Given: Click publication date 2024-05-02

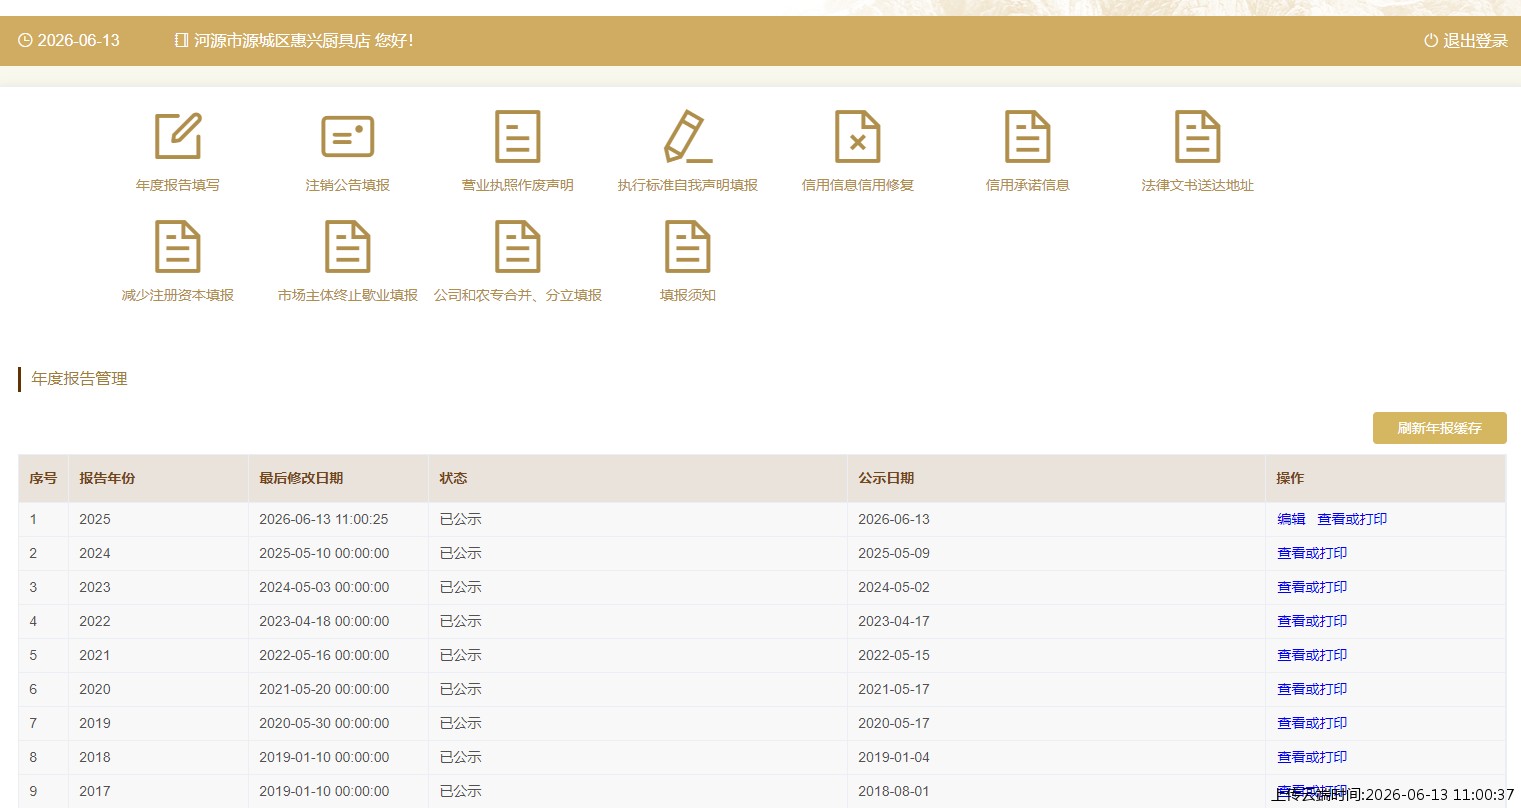Looking at the screenshot, I should coord(894,587).
